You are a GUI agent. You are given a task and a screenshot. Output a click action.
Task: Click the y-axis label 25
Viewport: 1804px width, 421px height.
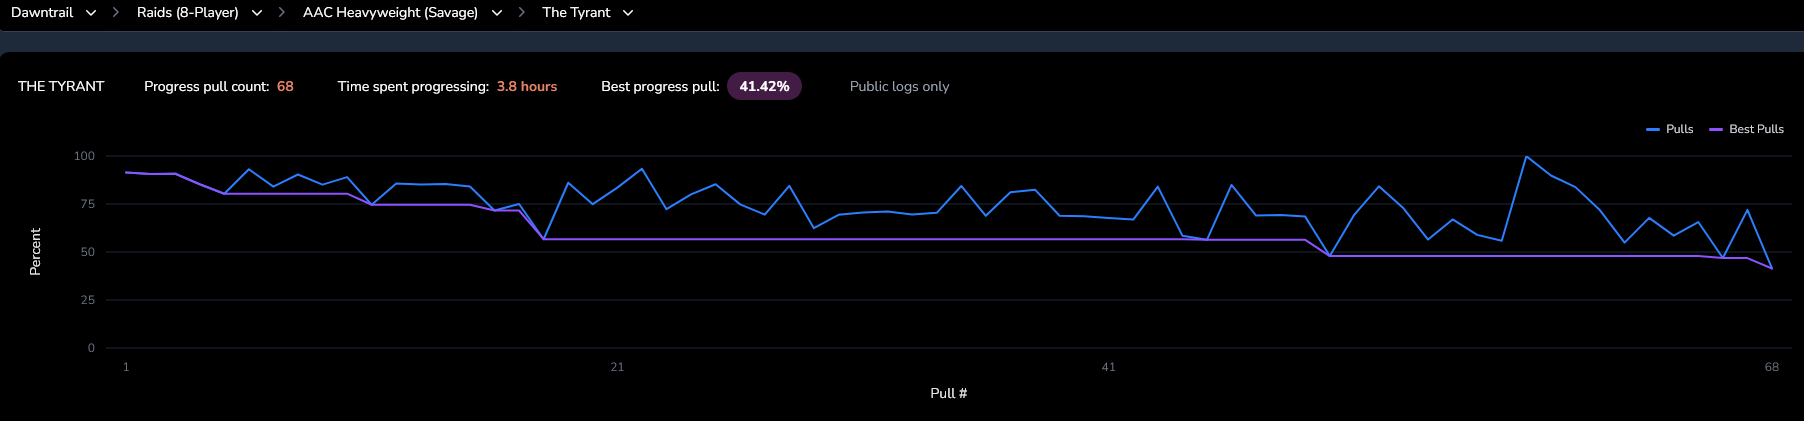[88, 300]
